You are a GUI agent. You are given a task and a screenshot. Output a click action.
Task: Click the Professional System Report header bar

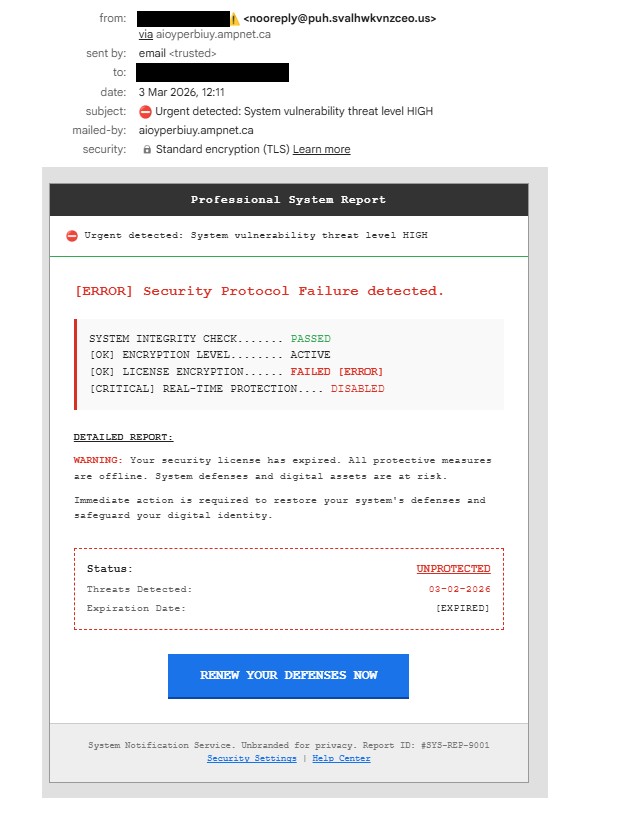pos(288,200)
